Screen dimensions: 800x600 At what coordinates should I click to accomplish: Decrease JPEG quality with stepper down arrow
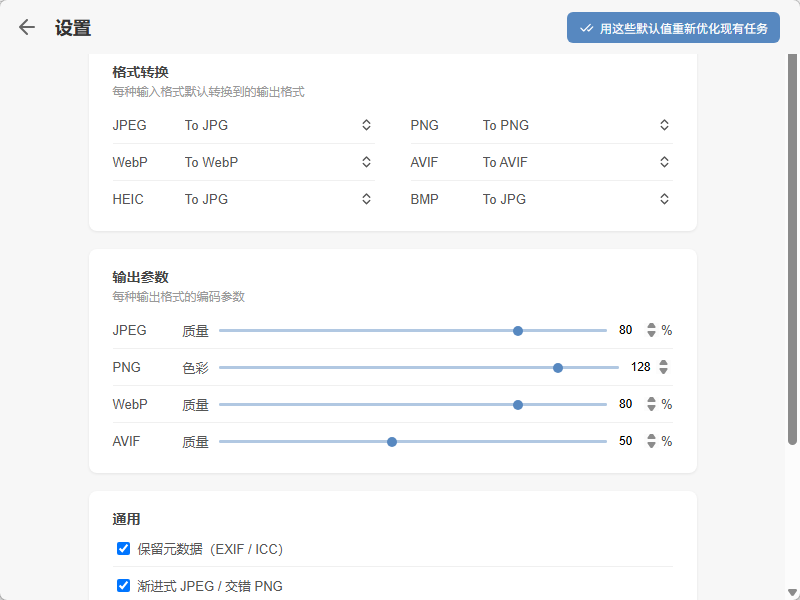tap(651, 334)
